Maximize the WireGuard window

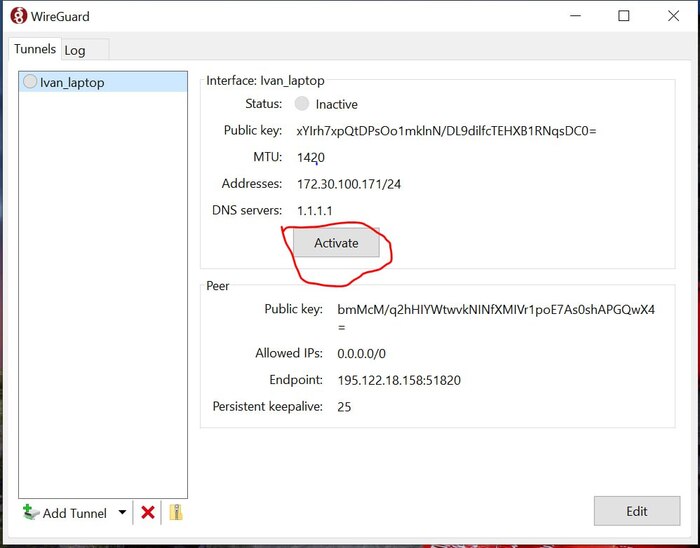pos(624,16)
